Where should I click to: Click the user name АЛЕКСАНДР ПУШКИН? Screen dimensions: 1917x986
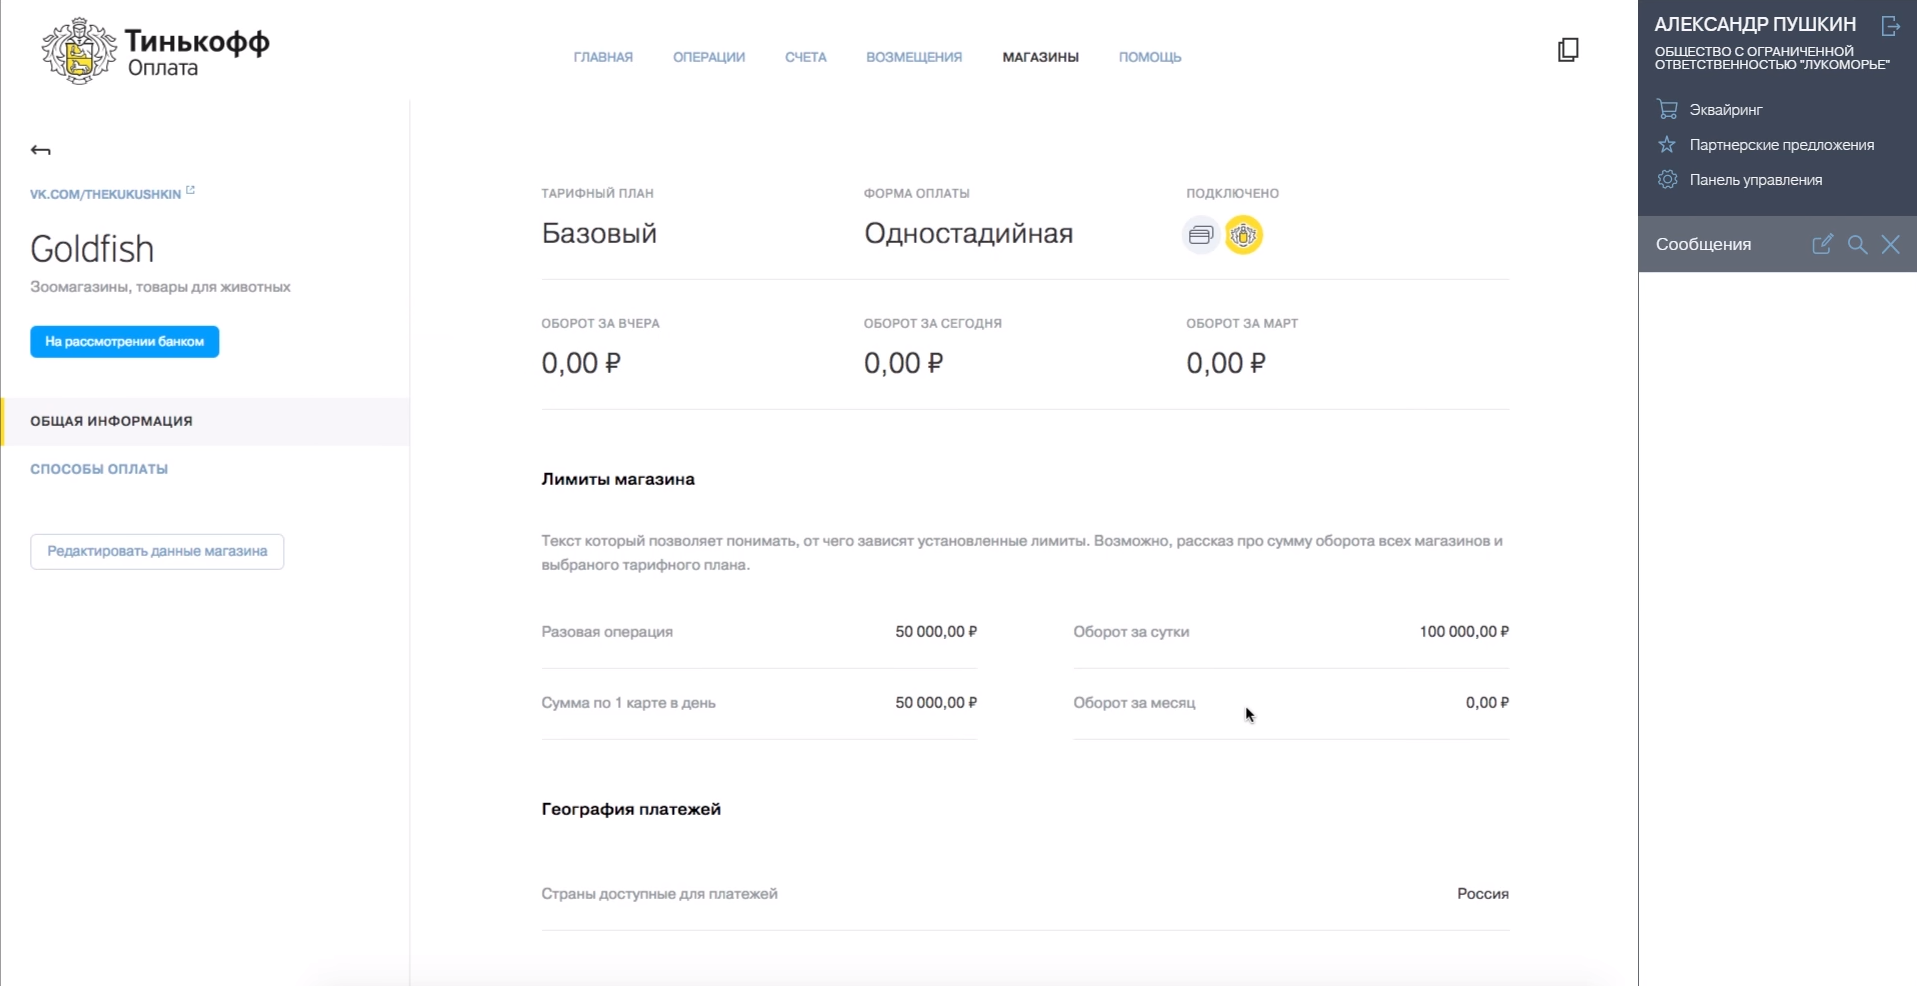1755,24
